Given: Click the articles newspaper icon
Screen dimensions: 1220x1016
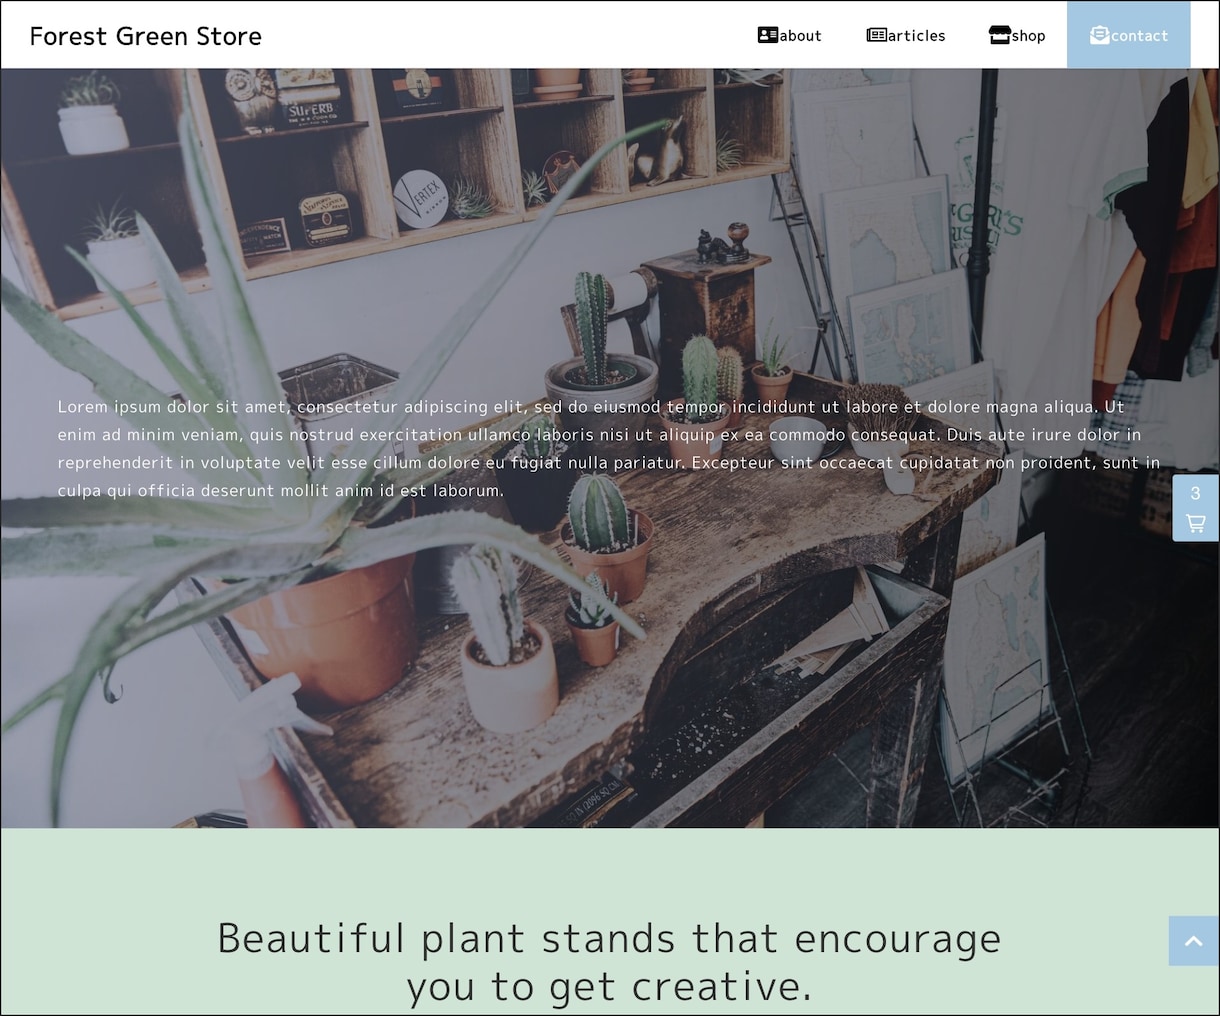Looking at the screenshot, I should [x=877, y=35].
